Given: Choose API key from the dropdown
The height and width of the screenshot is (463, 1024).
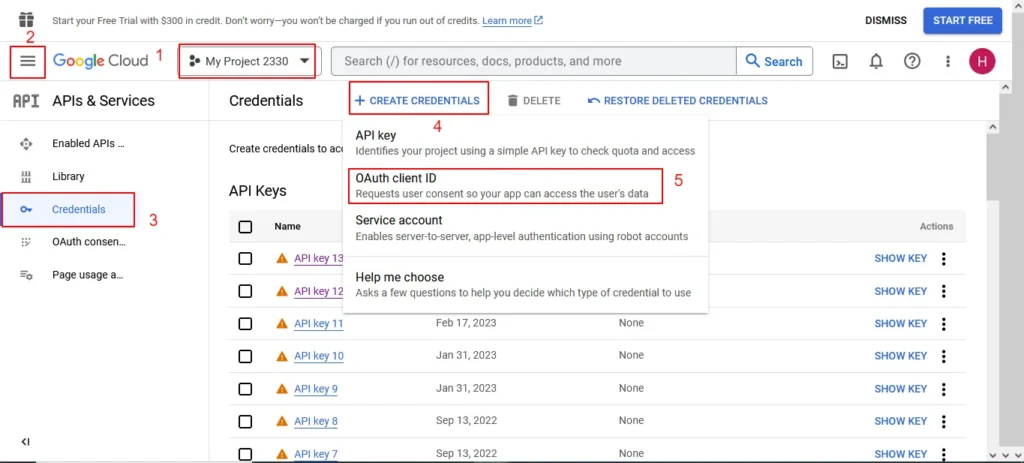Looking at the screenshot, I should click(x=525, y=142).
